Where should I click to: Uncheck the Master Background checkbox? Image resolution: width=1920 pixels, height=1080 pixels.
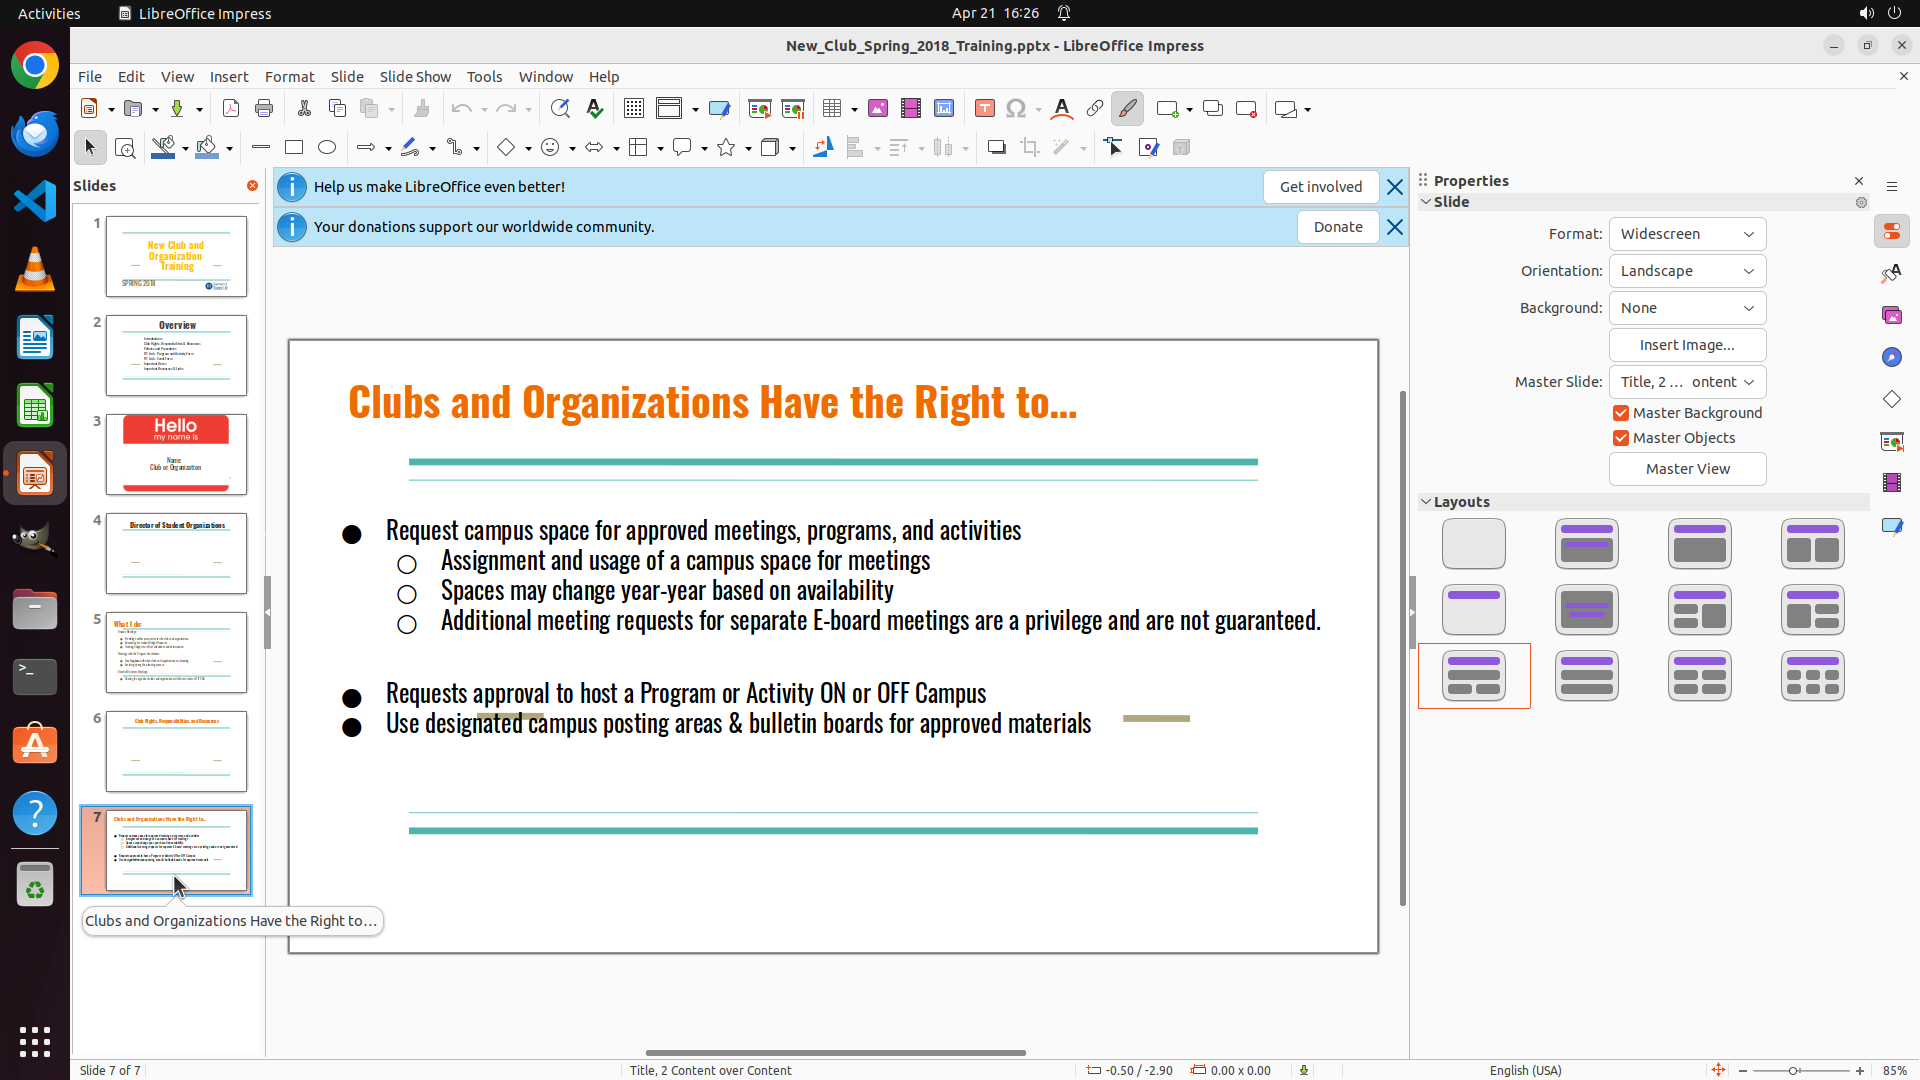point(1621,413)
